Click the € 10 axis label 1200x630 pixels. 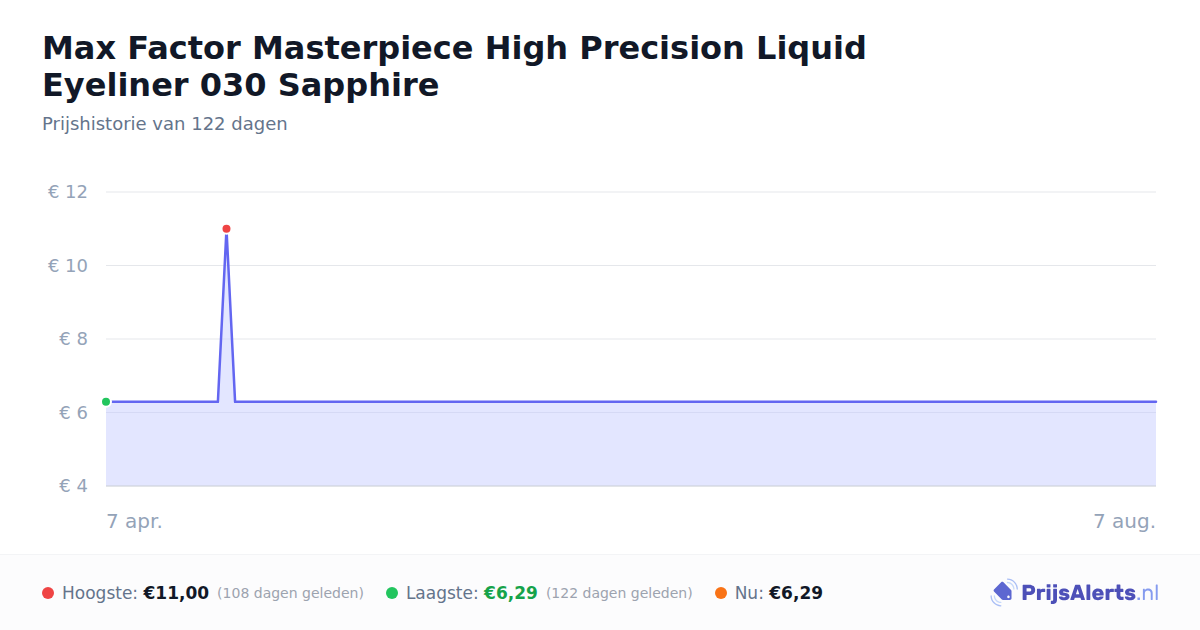(x=68, y=265)
